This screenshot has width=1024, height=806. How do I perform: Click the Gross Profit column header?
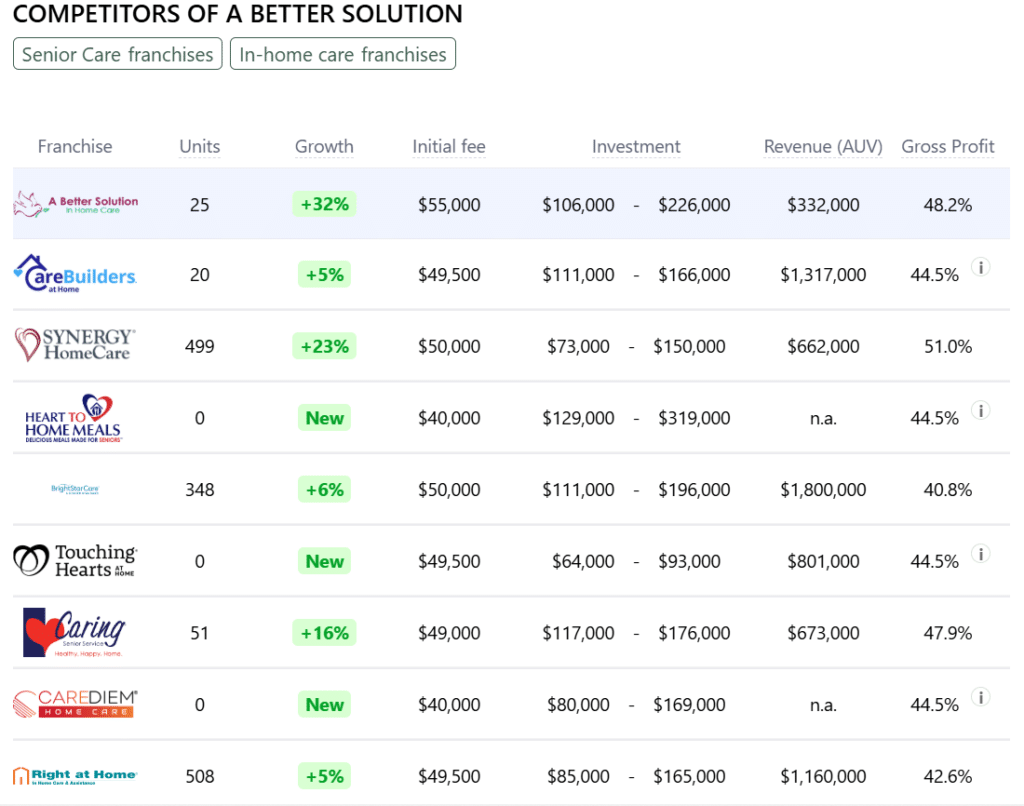948,146
